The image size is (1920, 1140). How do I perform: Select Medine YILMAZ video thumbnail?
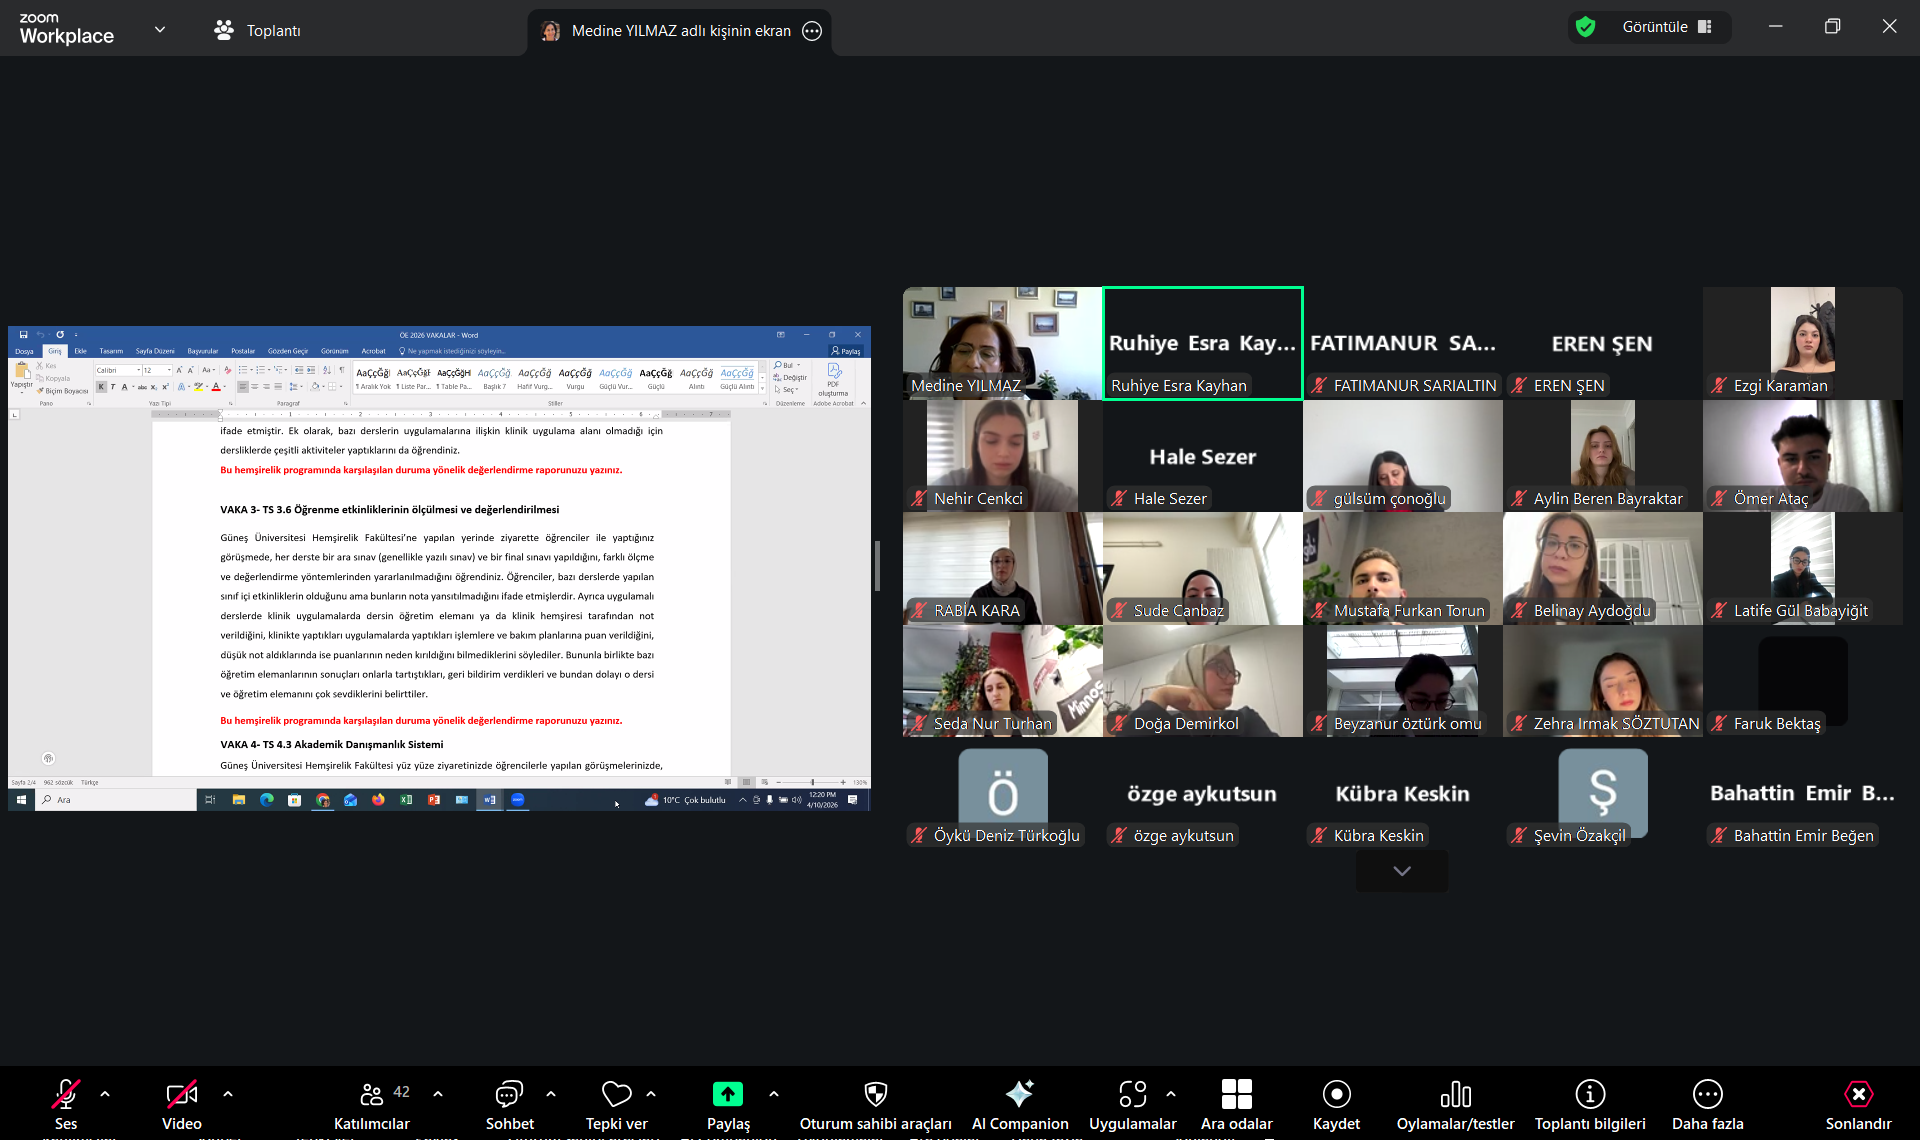(x=1002, y=343)
